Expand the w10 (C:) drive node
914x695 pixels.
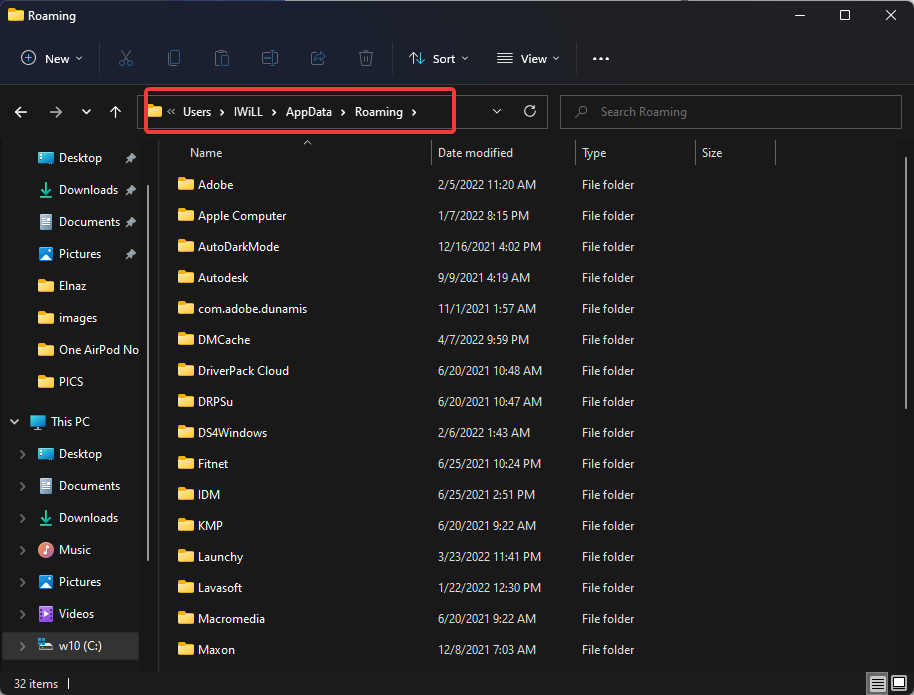22,646
